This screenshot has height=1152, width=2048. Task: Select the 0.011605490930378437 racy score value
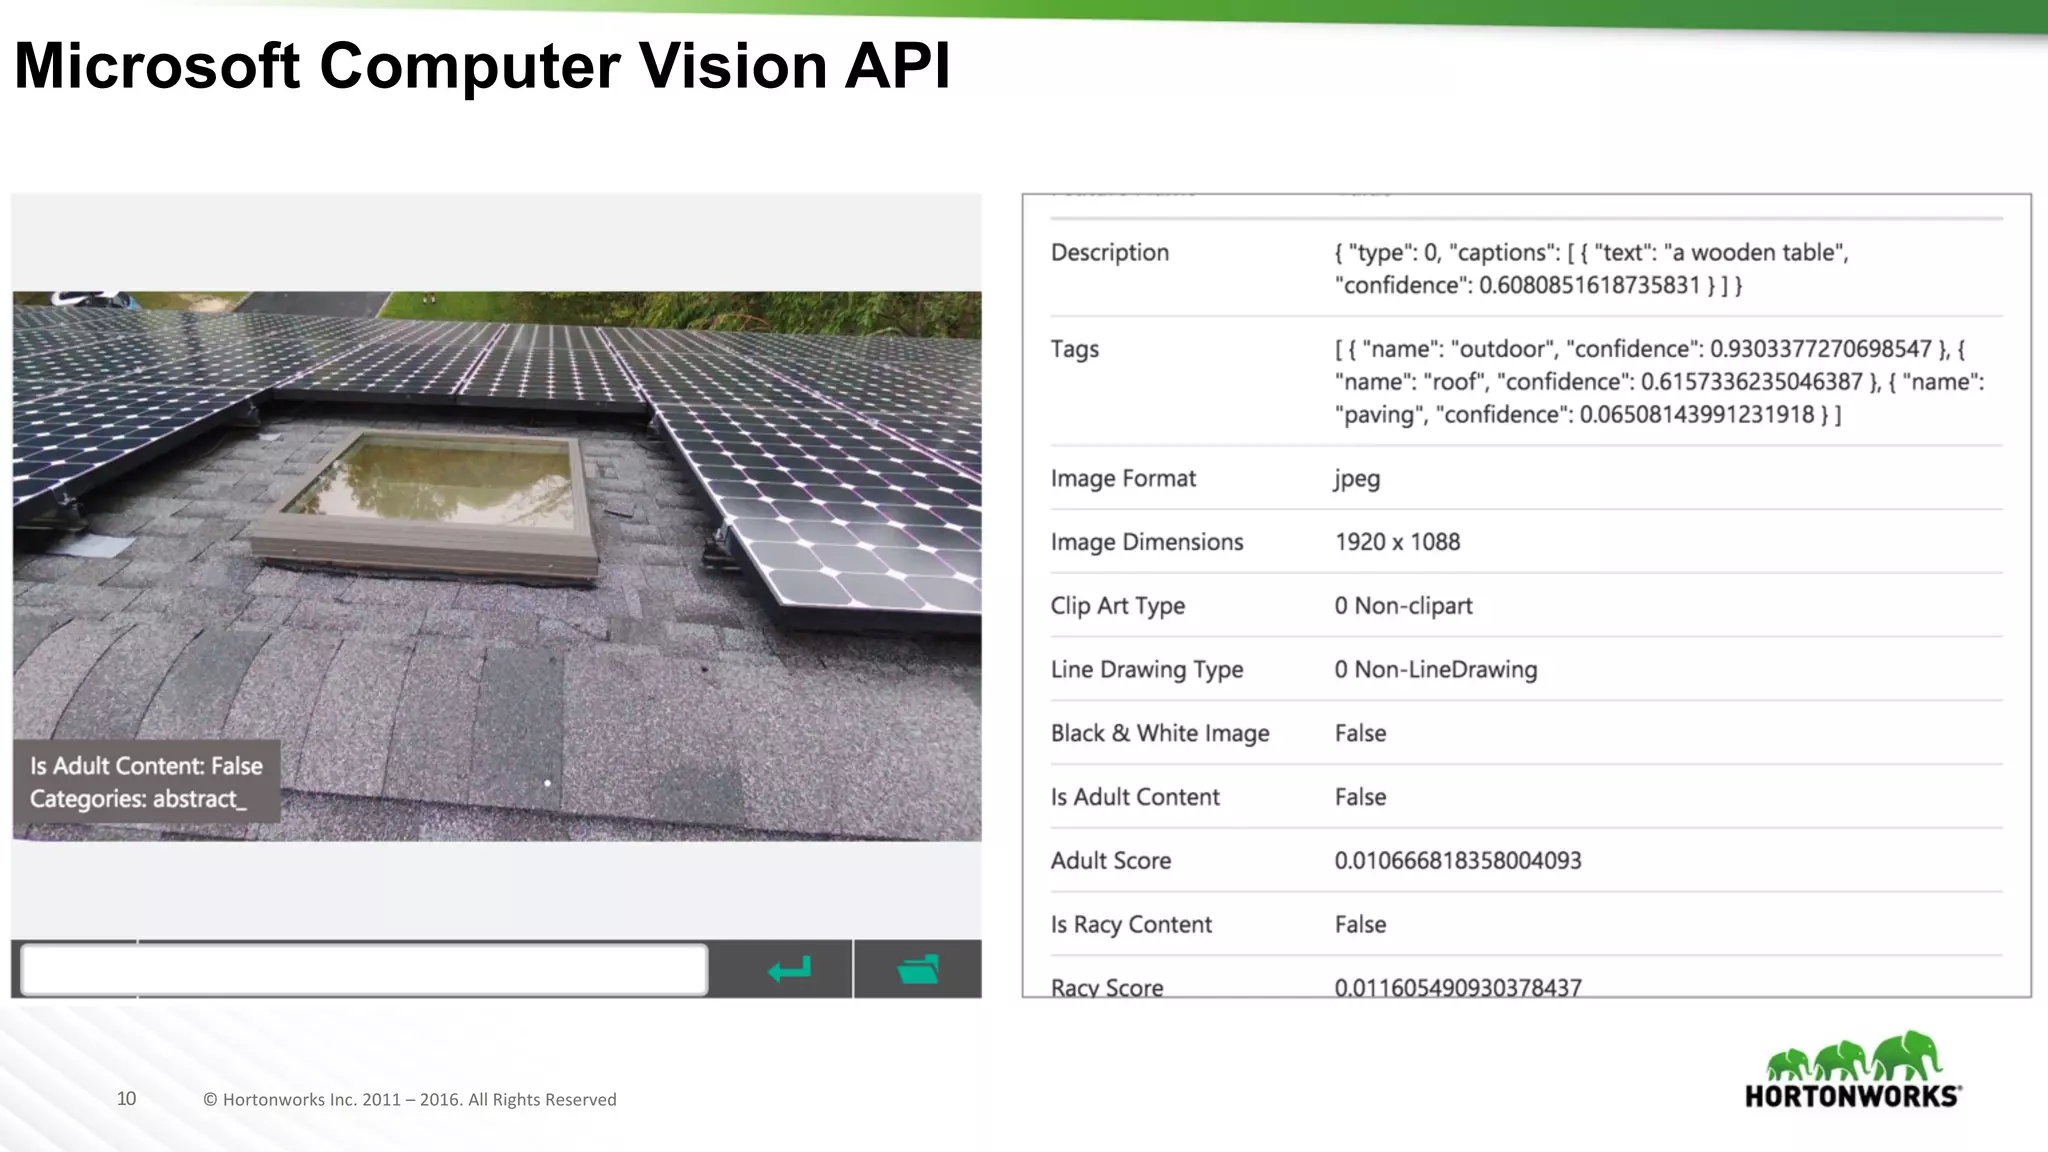pos(1457,987)
